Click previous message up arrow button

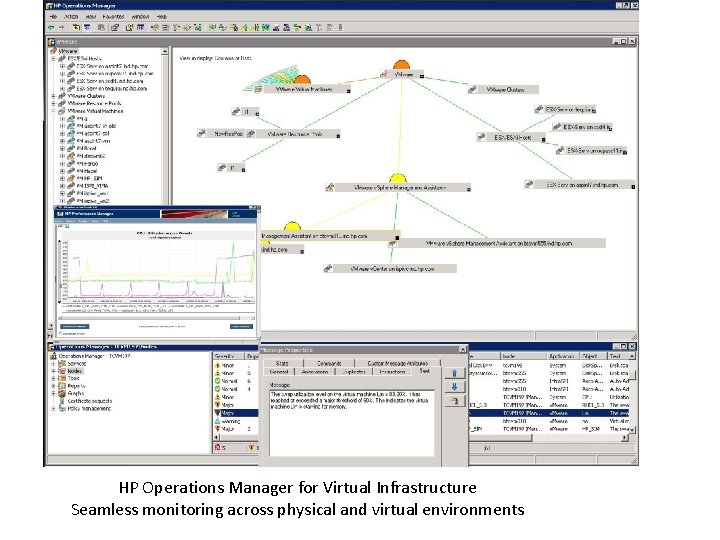[455, 373]
